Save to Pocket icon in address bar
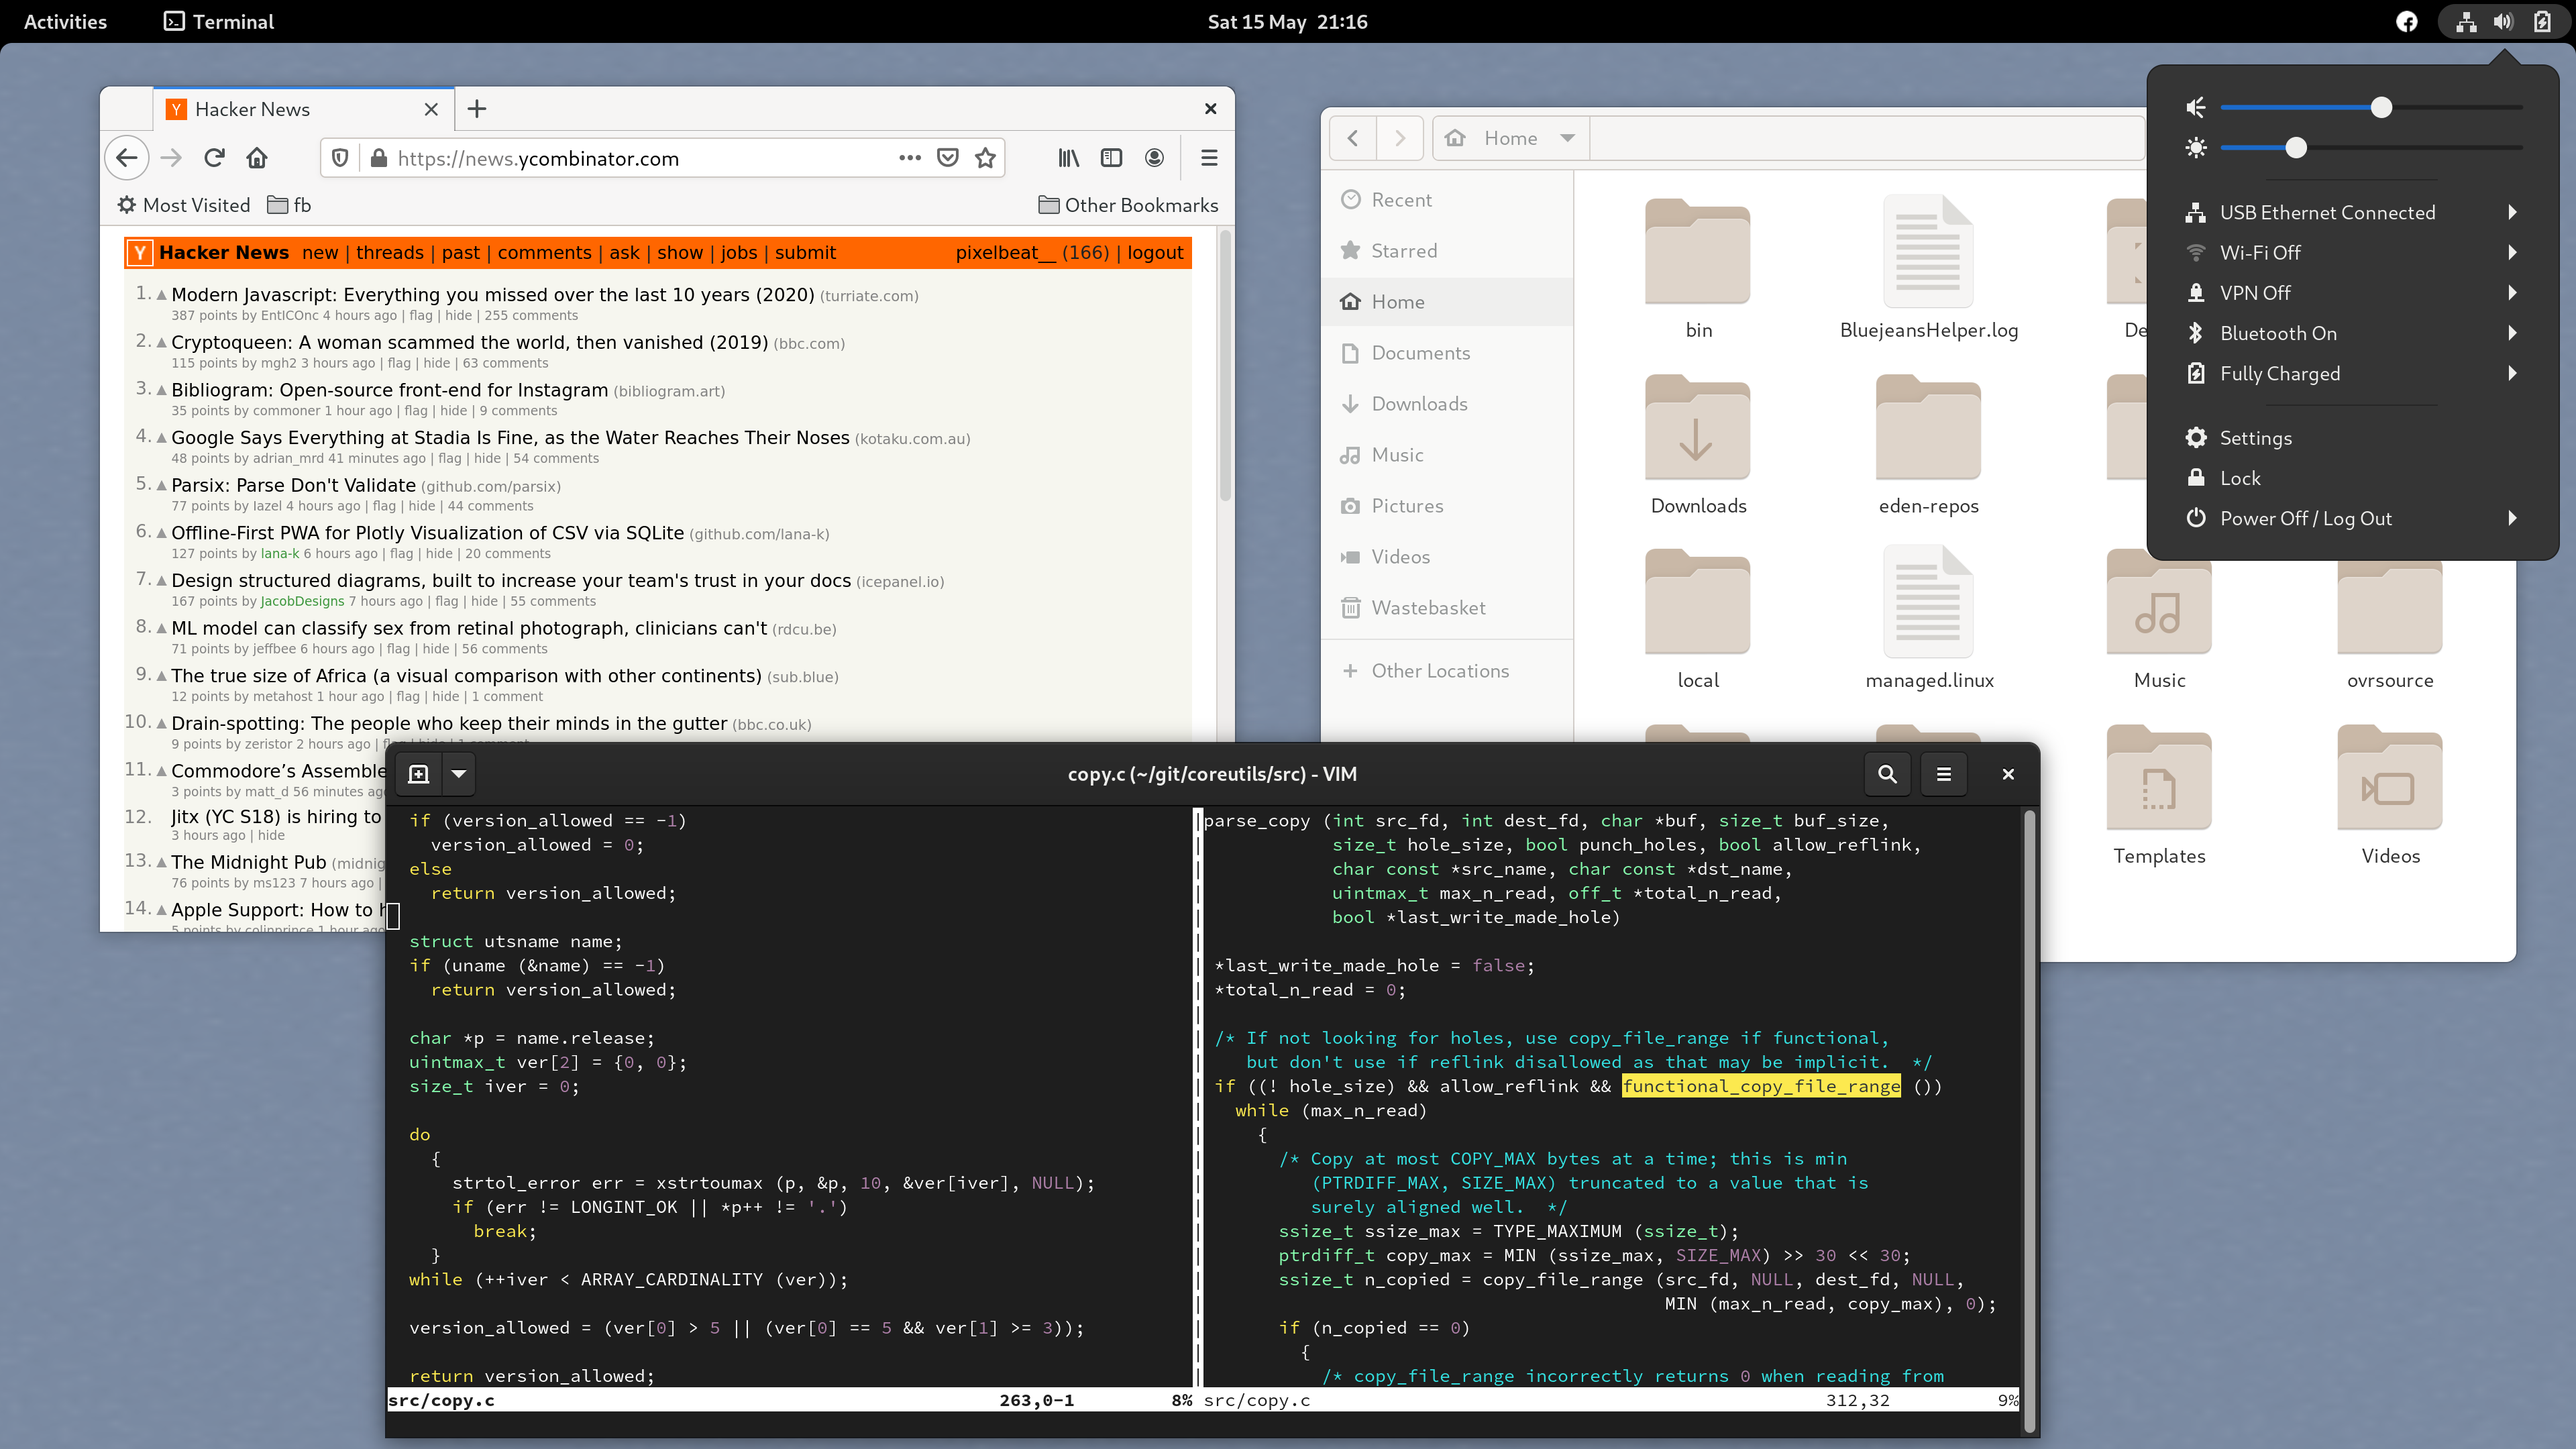 pyautogui.click(x=948, y=158)
